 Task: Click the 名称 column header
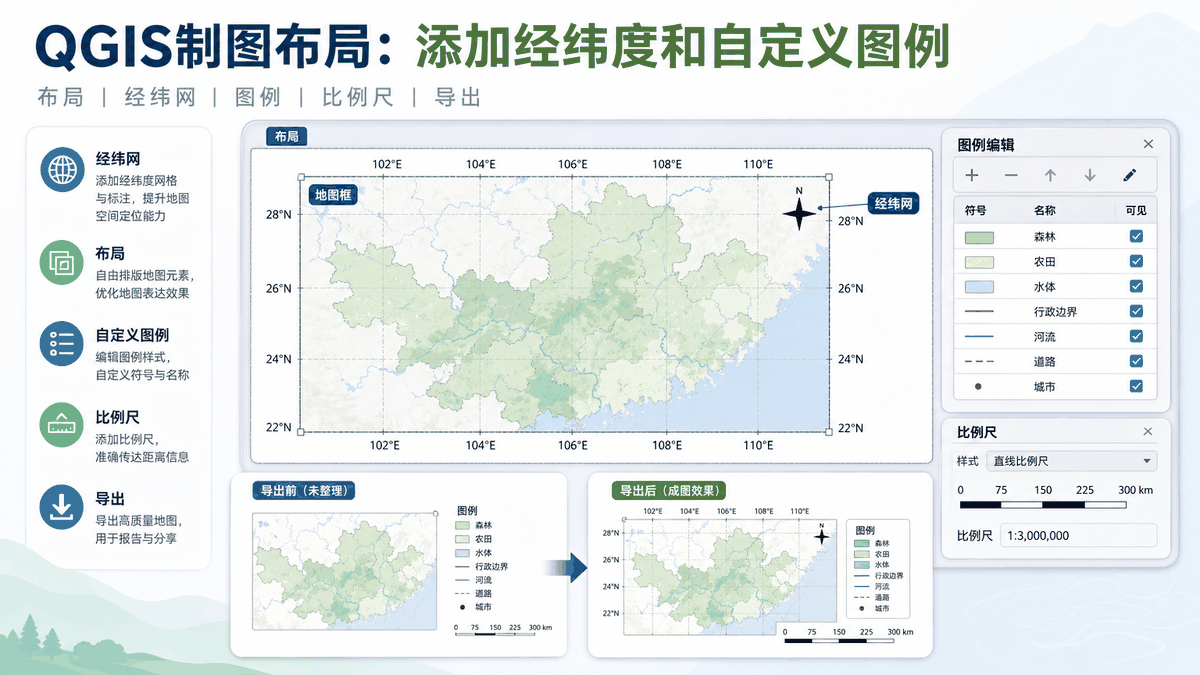[1045, 210]
